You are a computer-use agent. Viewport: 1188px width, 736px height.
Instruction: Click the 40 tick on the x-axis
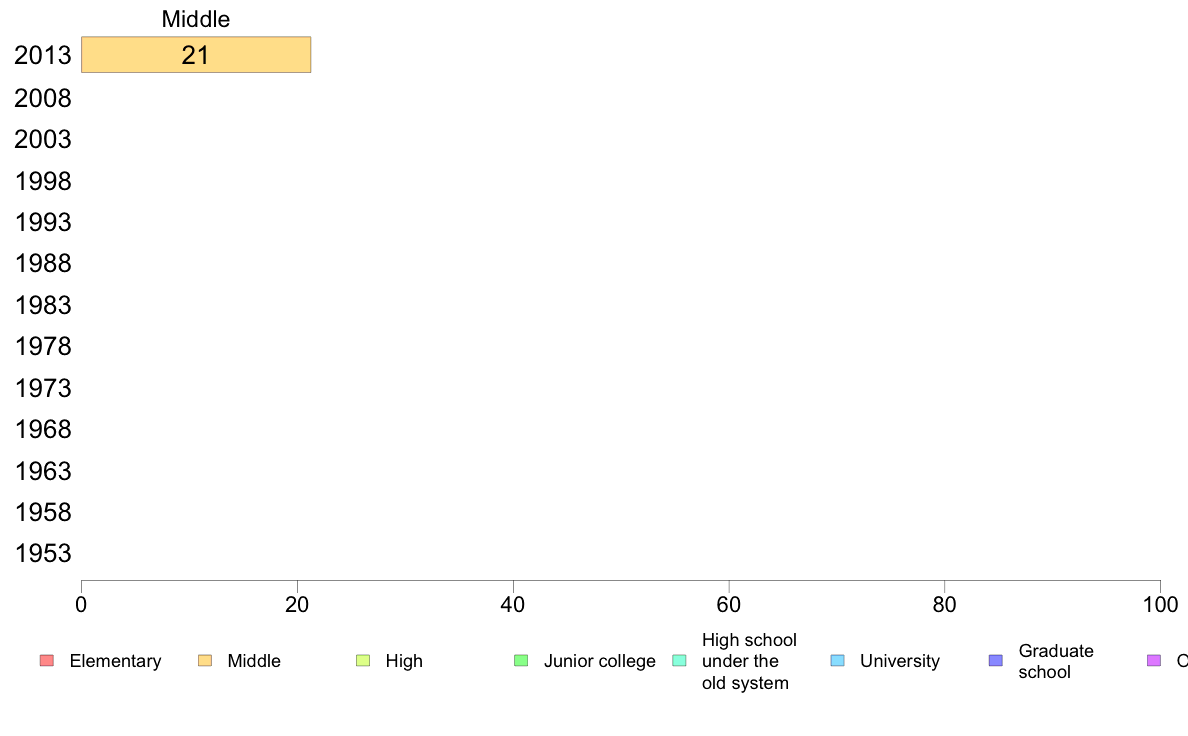[x=513, y=604]
